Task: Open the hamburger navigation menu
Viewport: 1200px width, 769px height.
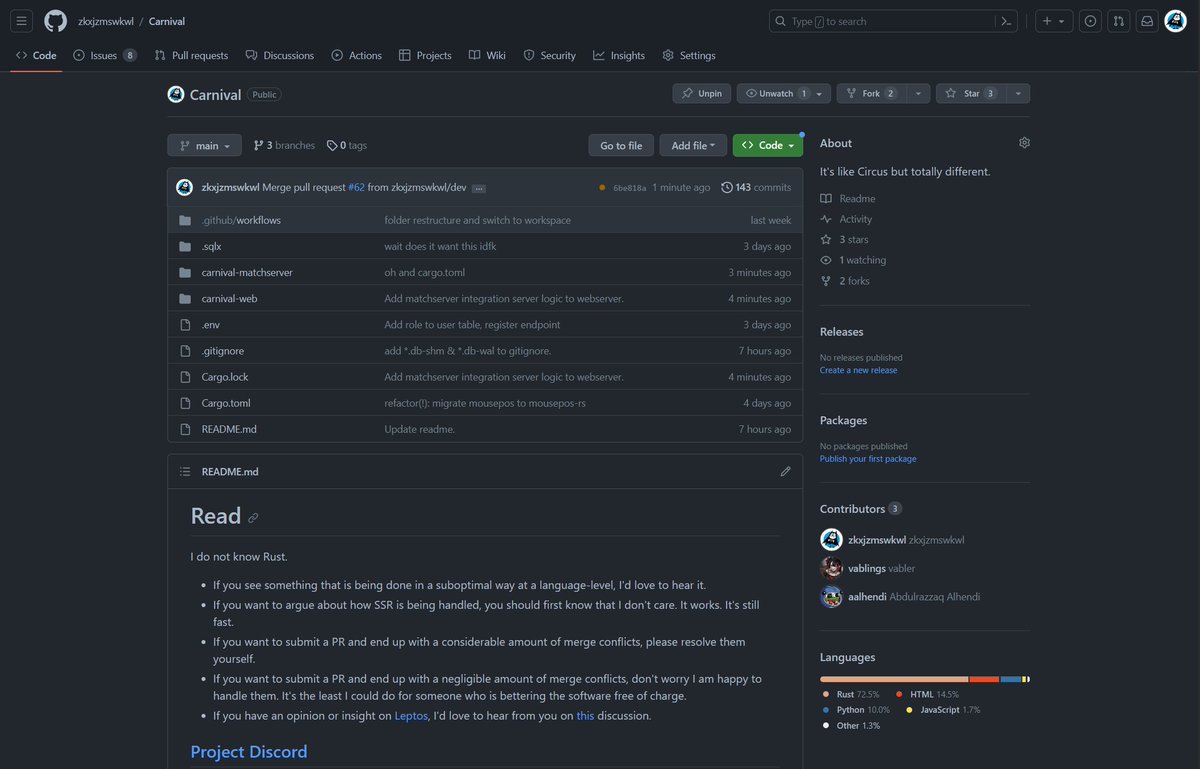Action: [22, 21]
